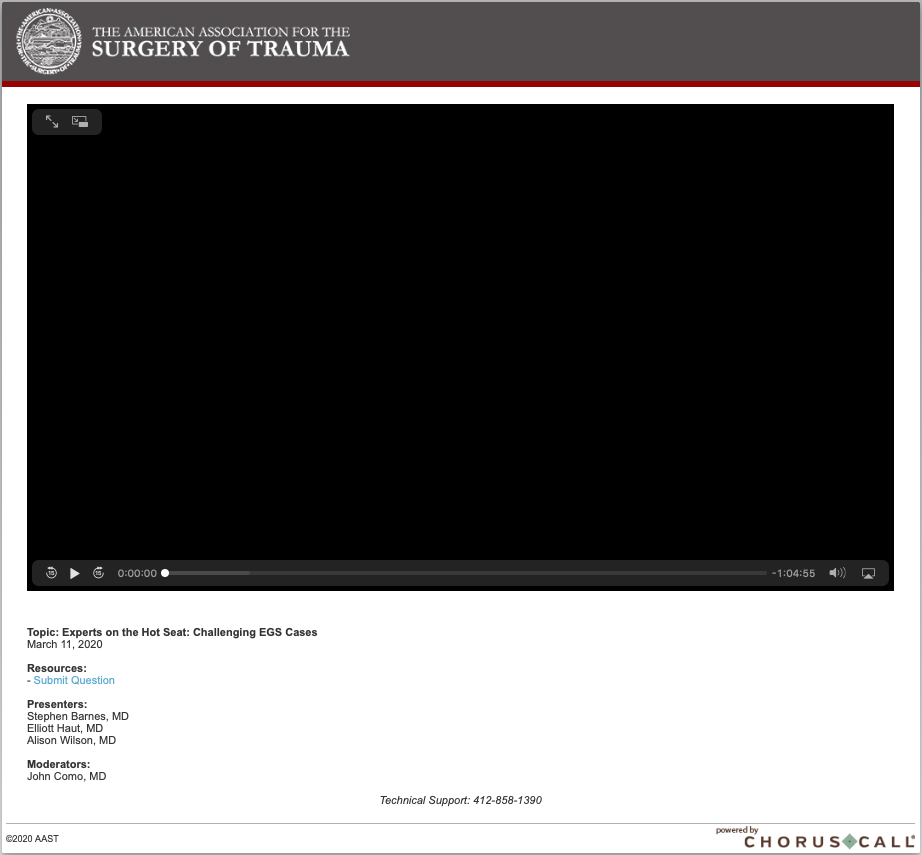This screenshot has height=855, width=922.
Task: Enable picture-in-picture mode
Action: pos(80,122)
